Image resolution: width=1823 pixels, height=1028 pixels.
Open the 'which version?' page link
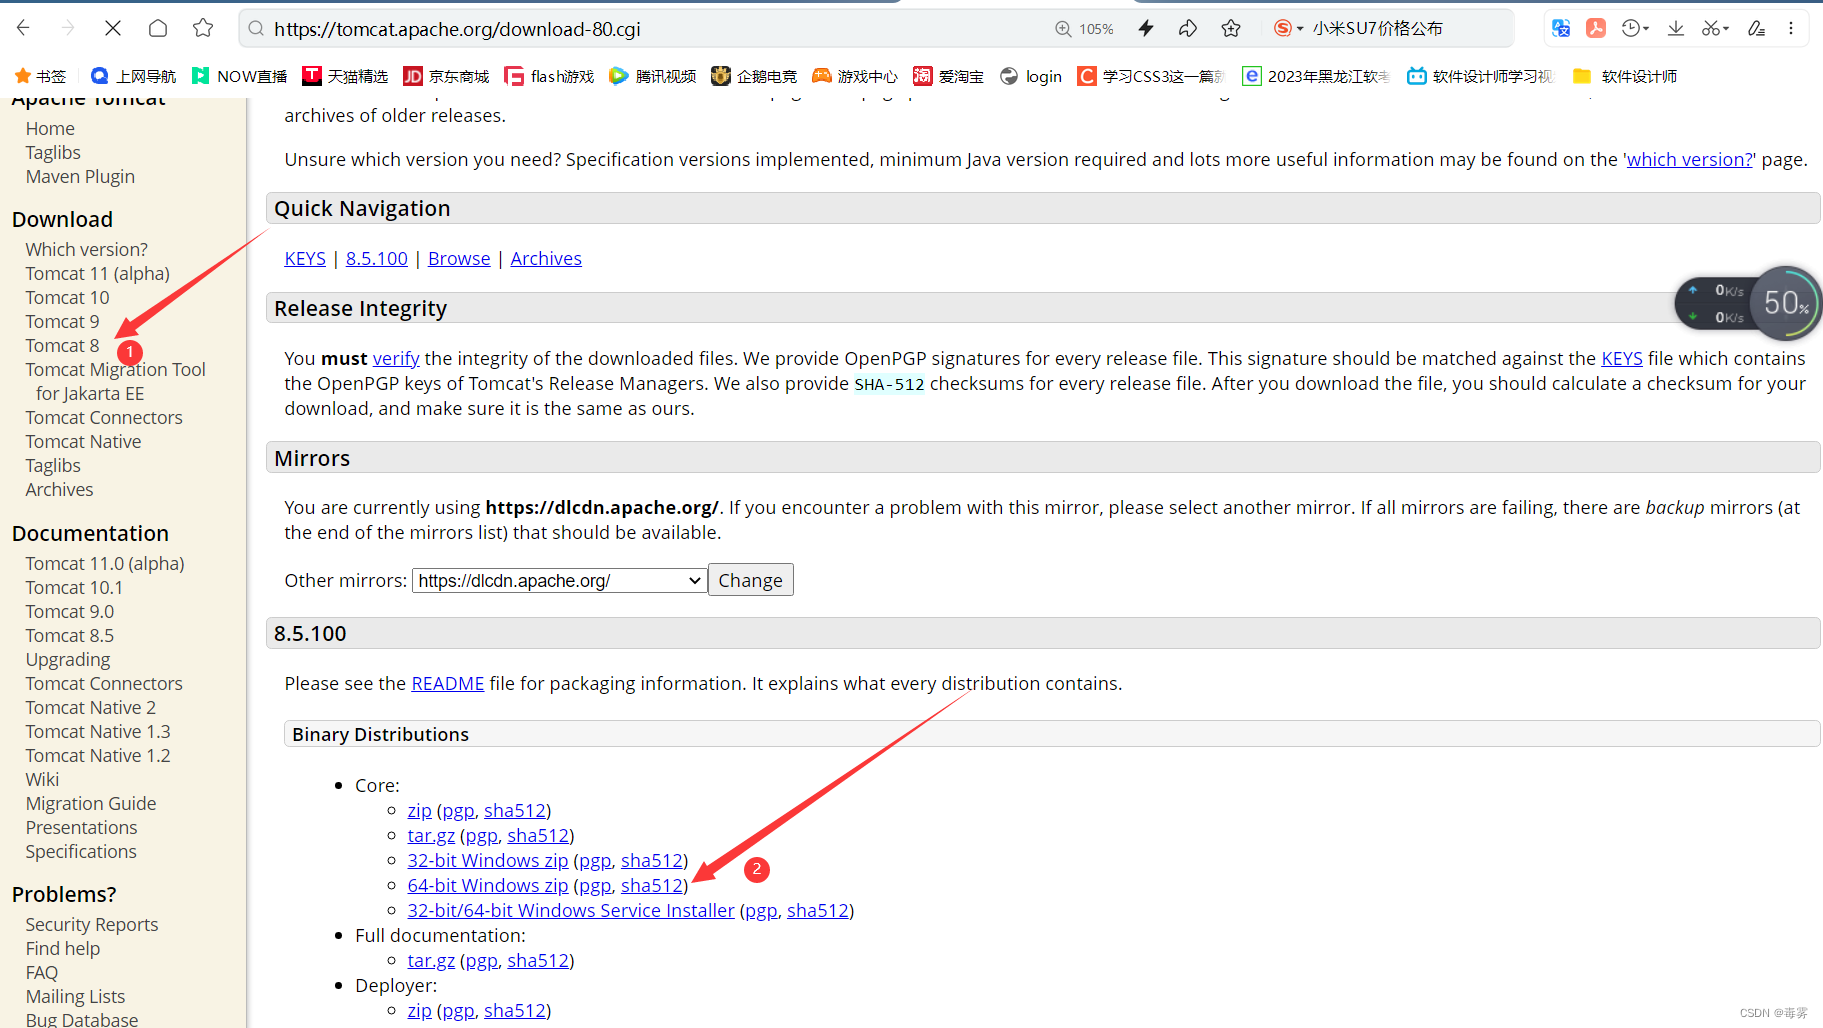coord(1690,159)
